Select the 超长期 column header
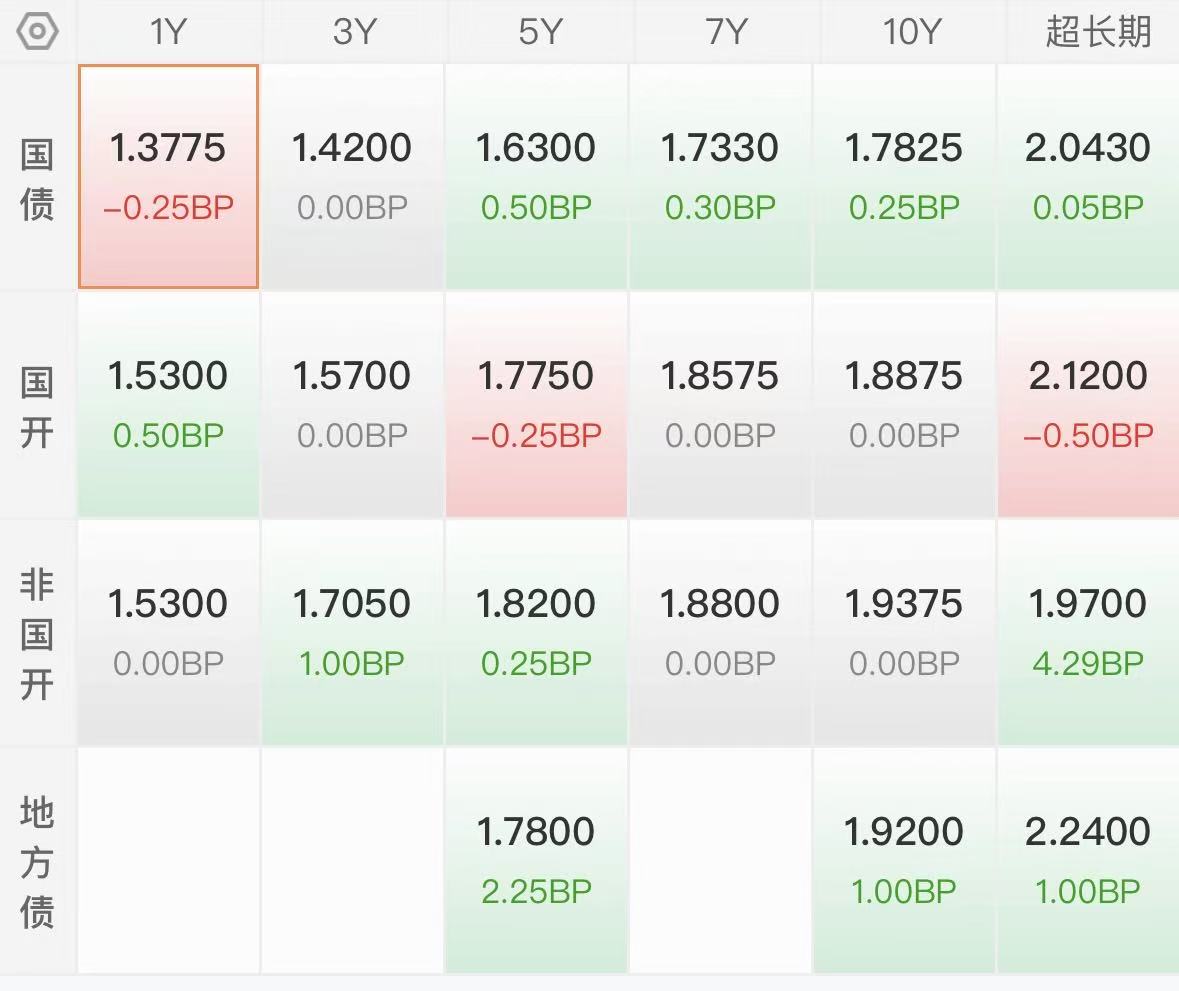The height and width of the screenshot is (991, 1179). [x=1098, y=32]
